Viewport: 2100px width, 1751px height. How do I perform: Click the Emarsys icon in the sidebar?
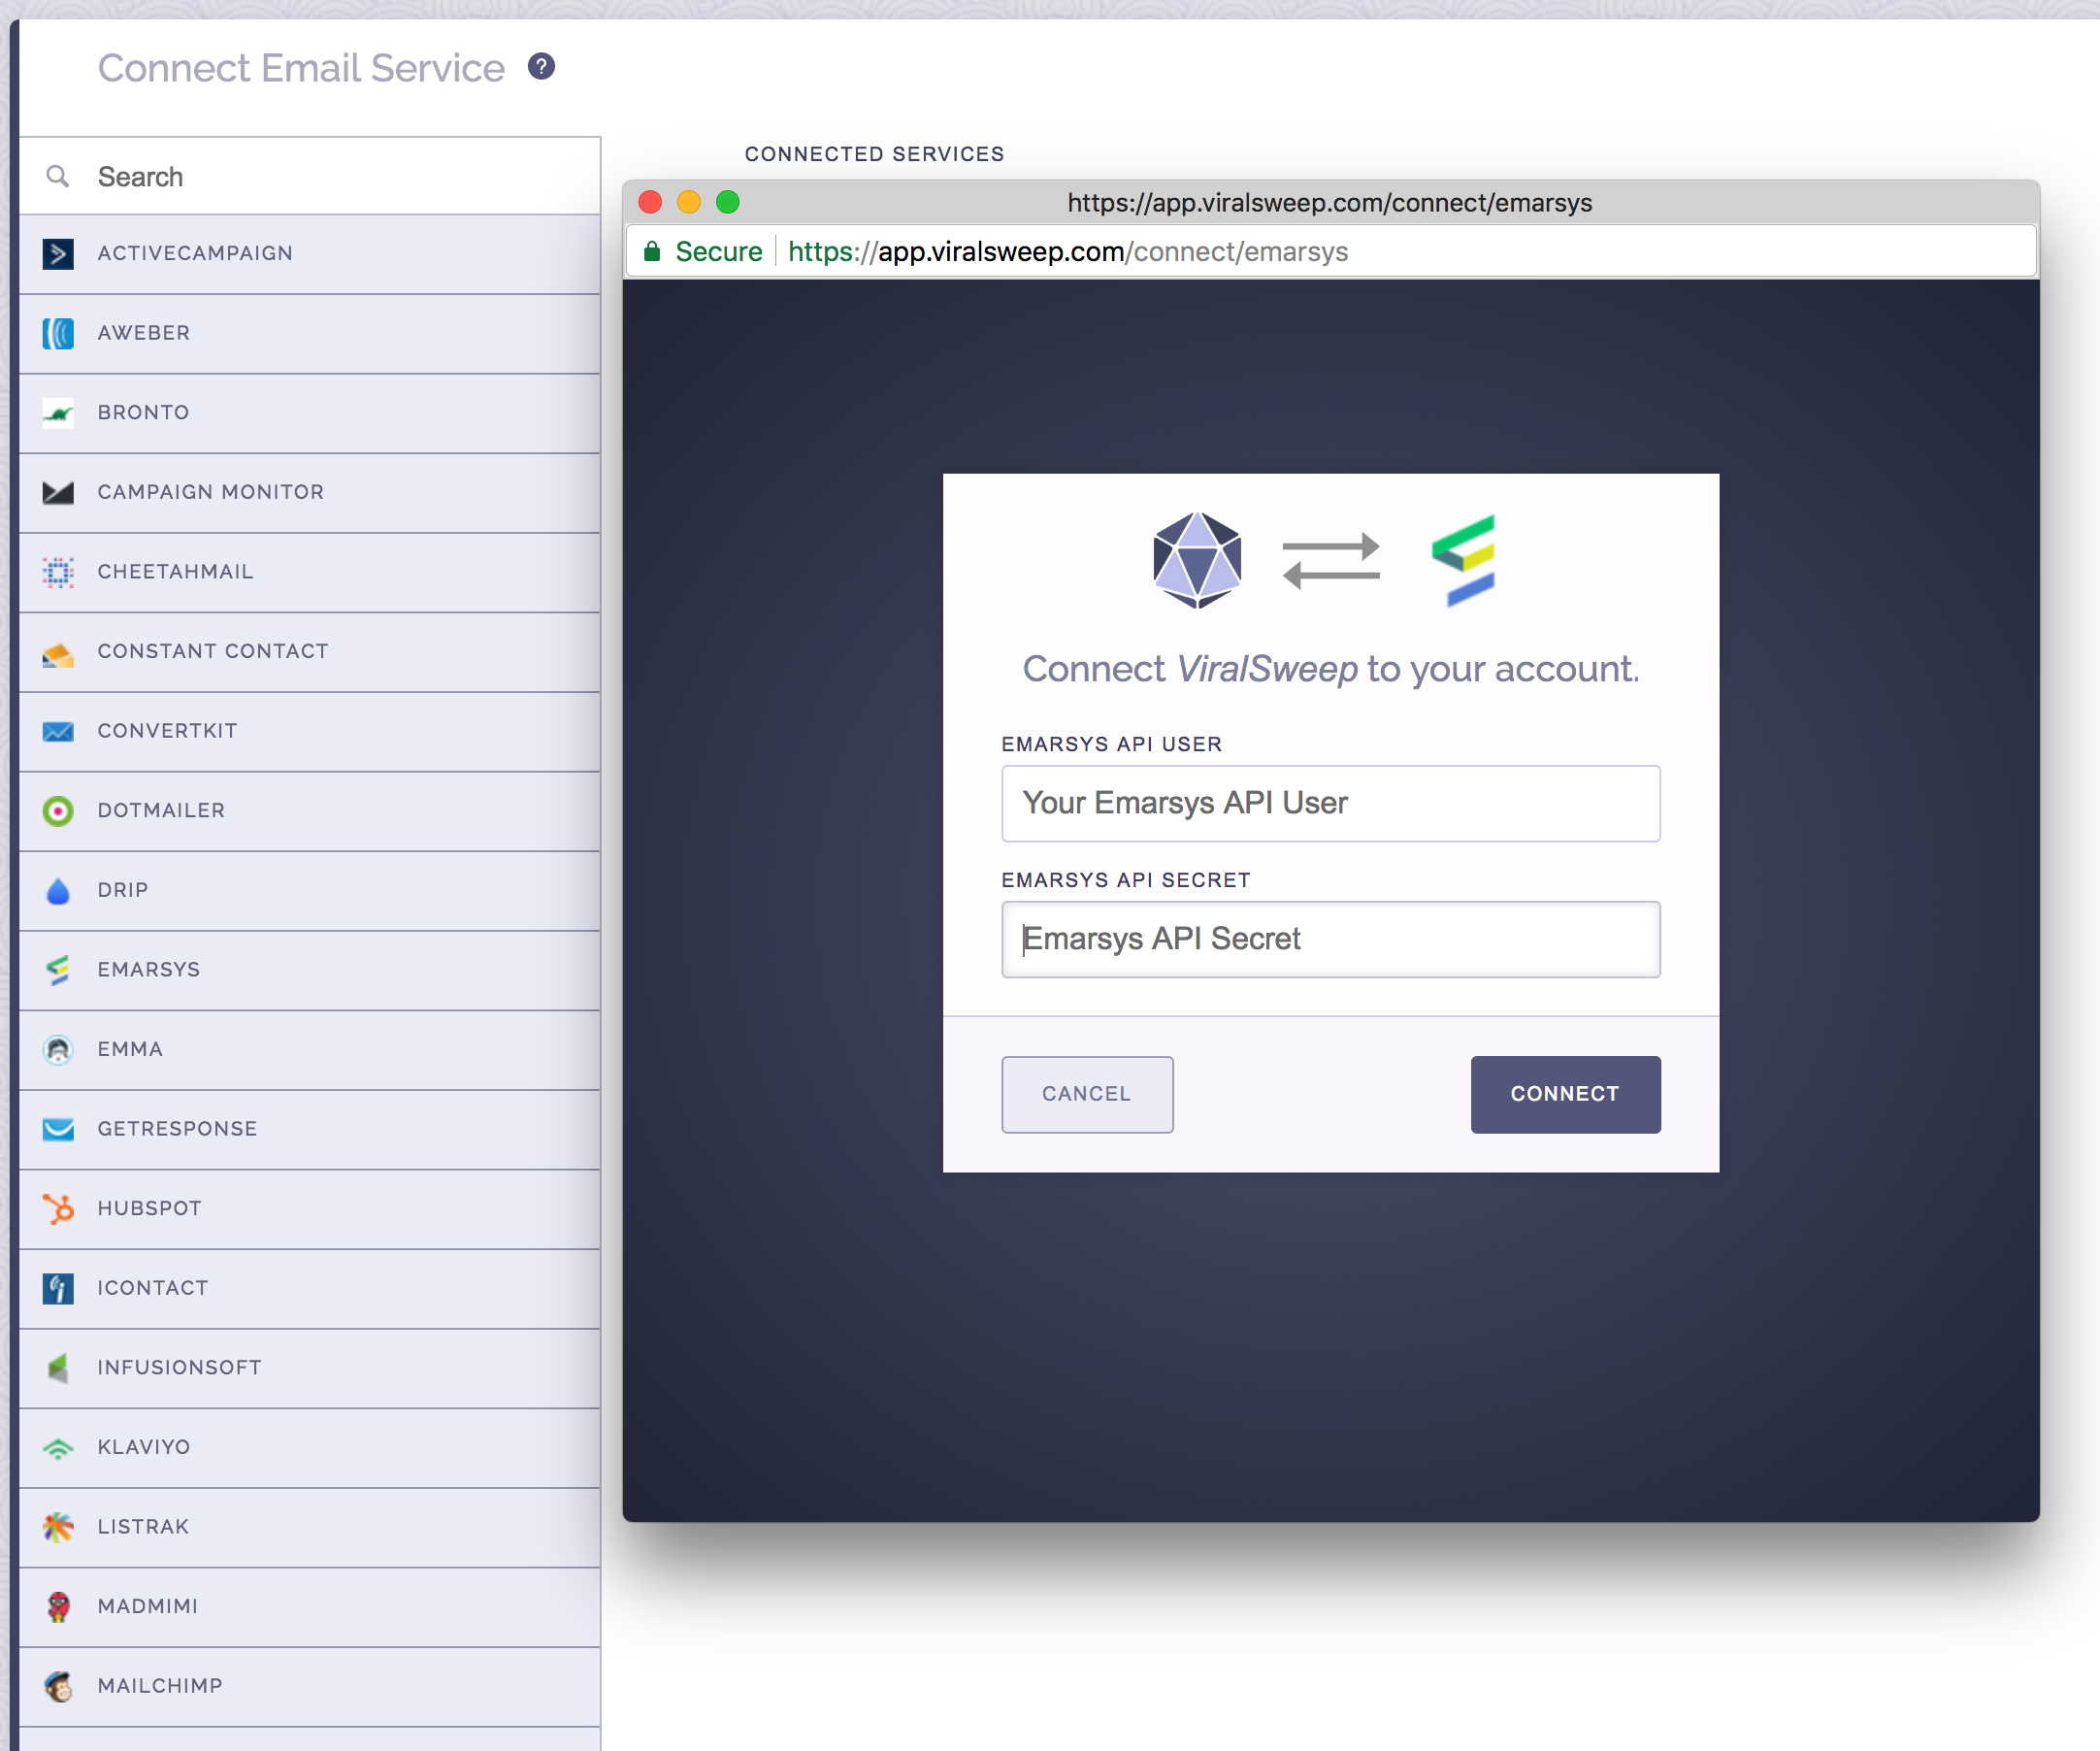pyautogui.click(x=58, y=970)
